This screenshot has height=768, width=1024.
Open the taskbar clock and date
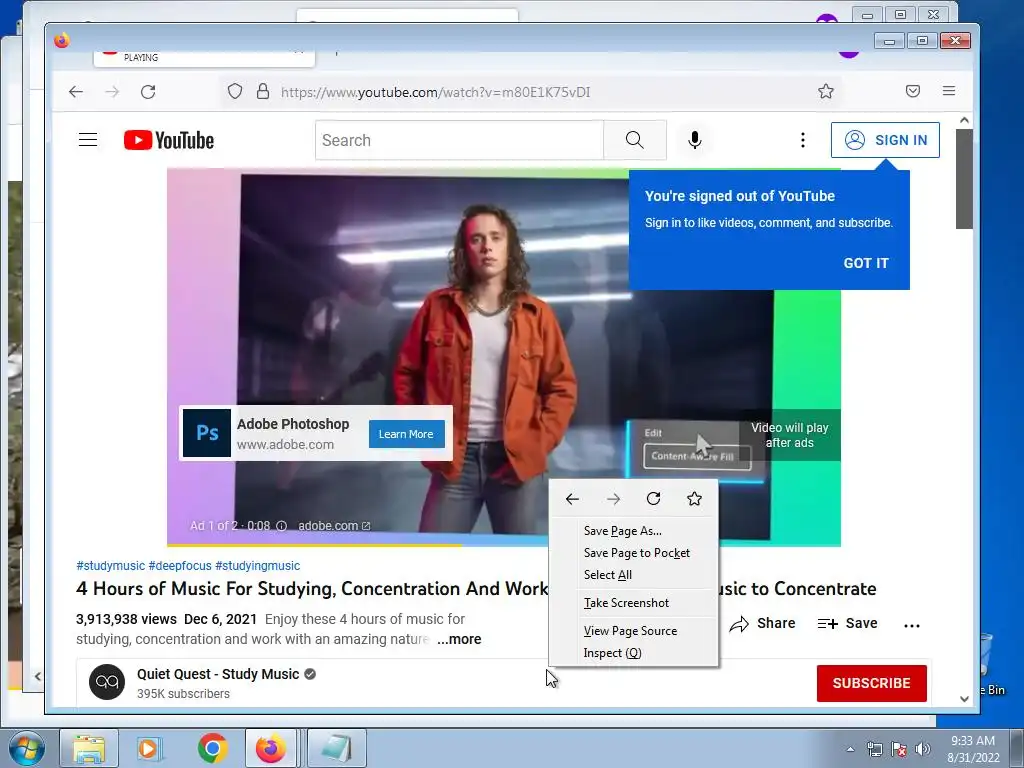coord(973,749)
